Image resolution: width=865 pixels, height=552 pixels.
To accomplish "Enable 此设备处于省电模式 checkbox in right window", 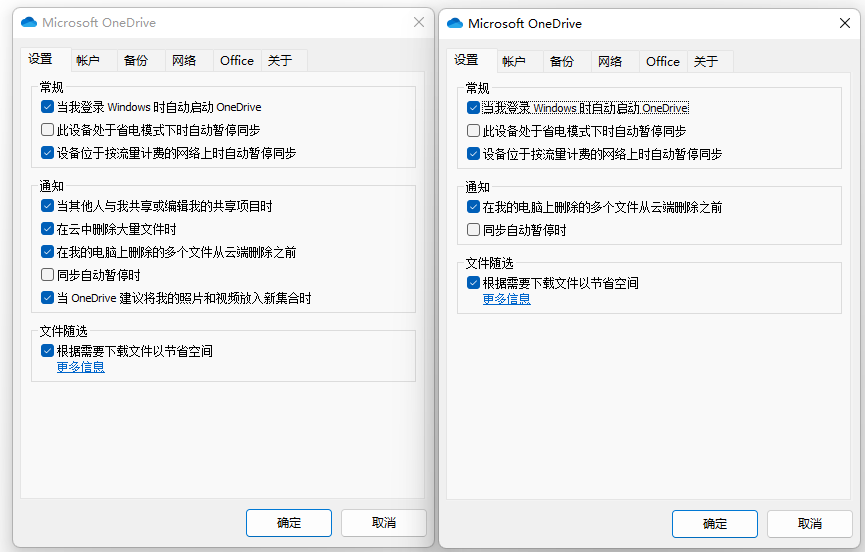I will click(x=473, y=131).
